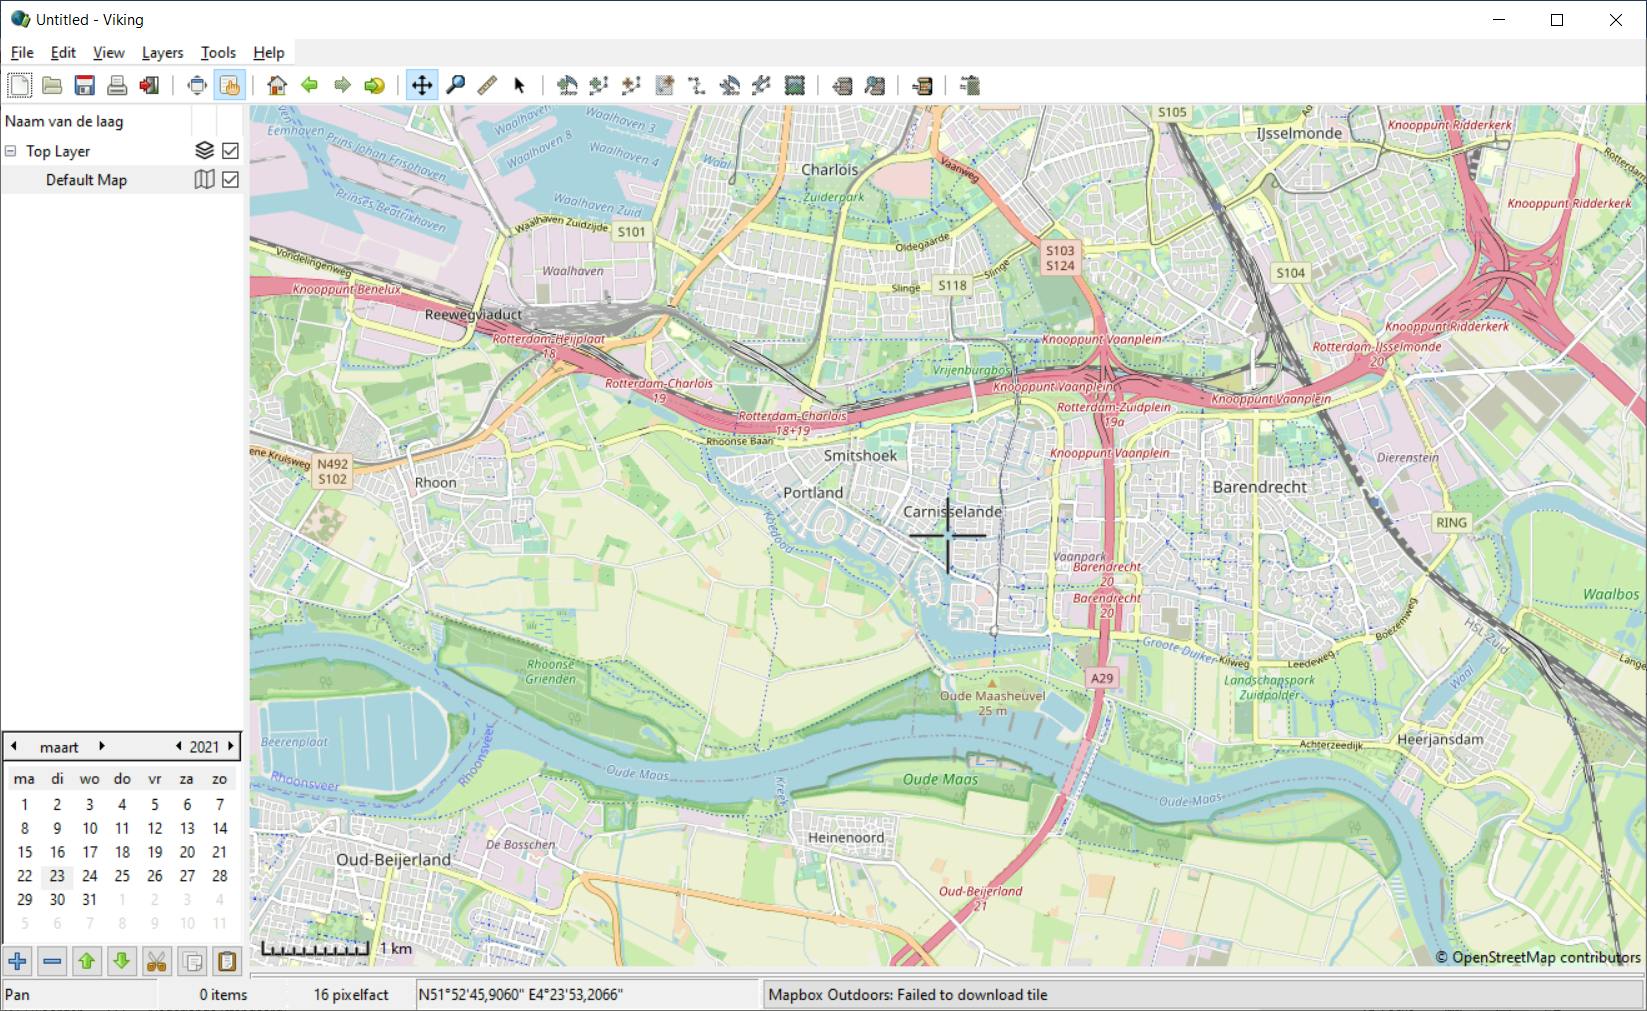Select day 17 in the calendar
1647x1011 pixels.
click(90, 852)
